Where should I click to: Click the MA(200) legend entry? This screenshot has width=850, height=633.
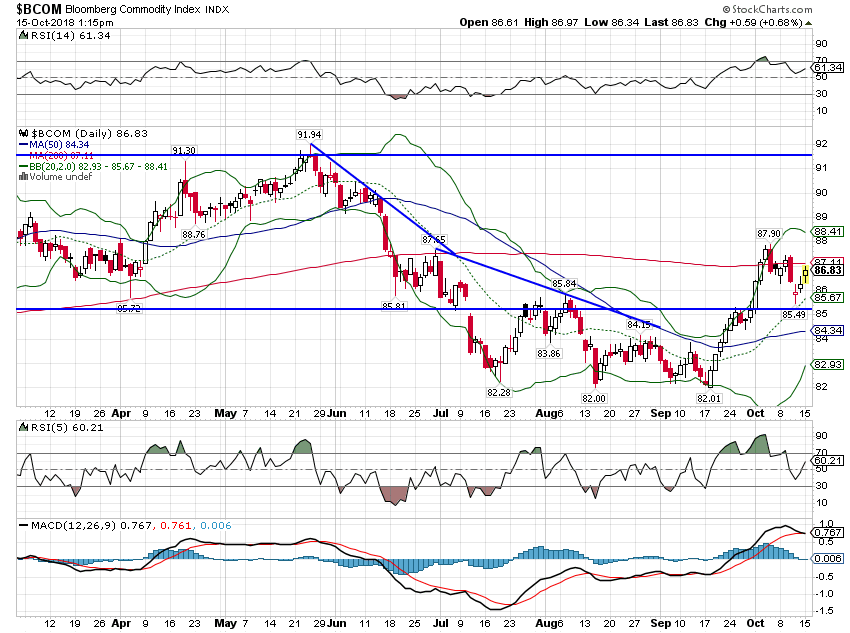(x=61, y=156)
